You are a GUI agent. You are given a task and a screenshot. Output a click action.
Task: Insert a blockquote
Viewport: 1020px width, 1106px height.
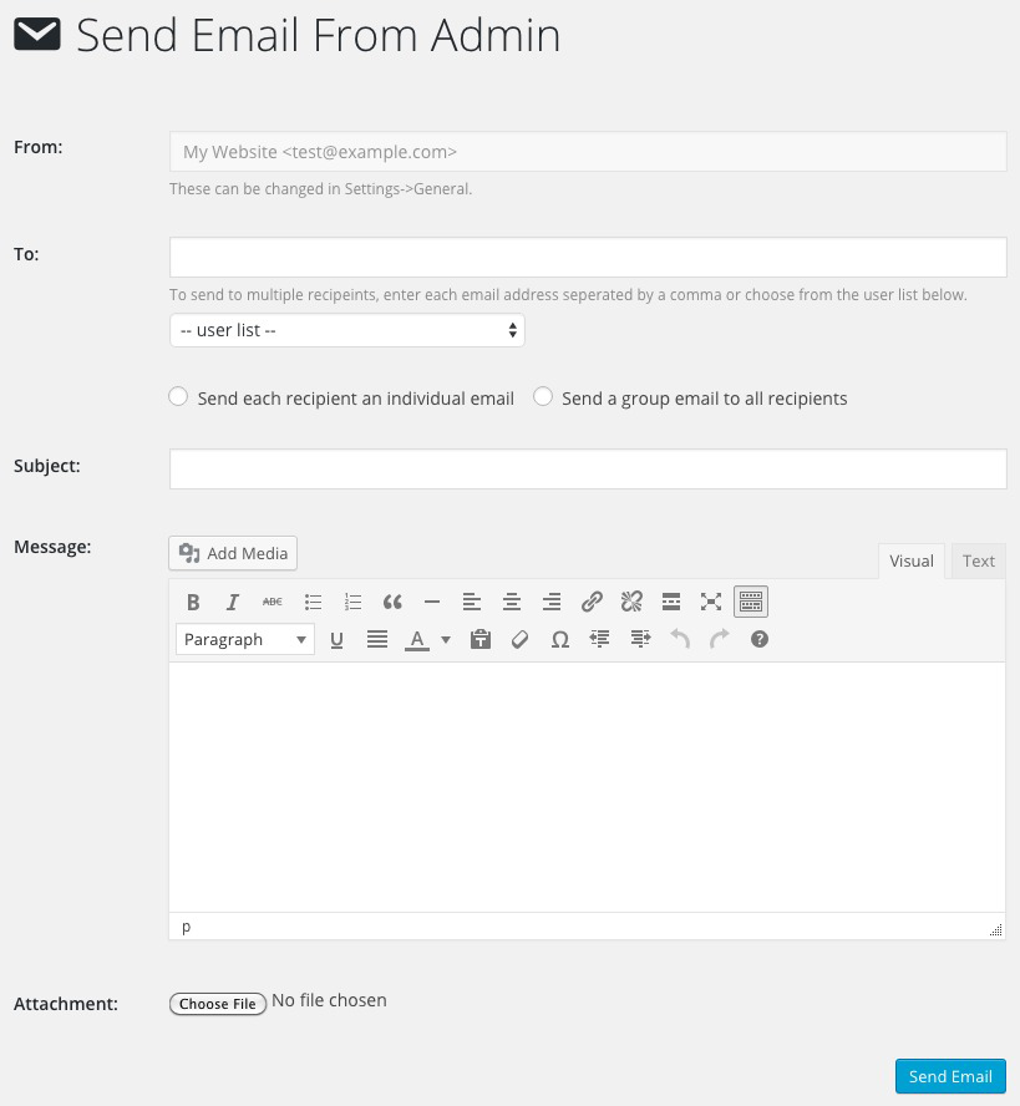coord(392,601)
